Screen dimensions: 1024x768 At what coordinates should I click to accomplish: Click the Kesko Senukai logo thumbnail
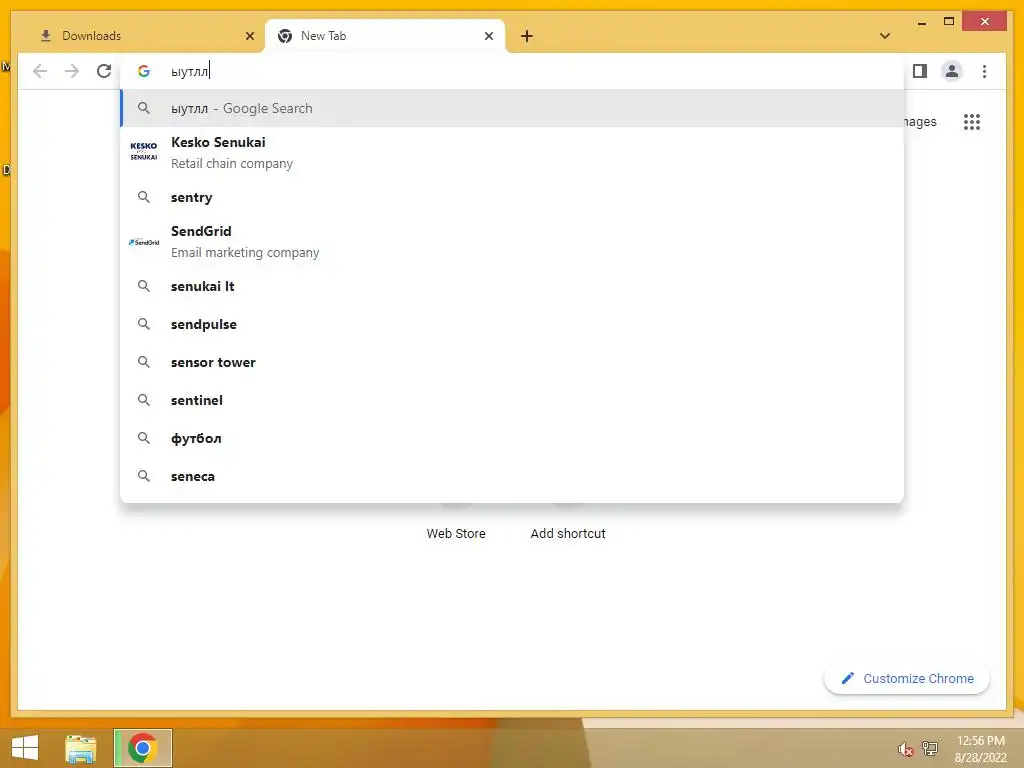(144, 152)
